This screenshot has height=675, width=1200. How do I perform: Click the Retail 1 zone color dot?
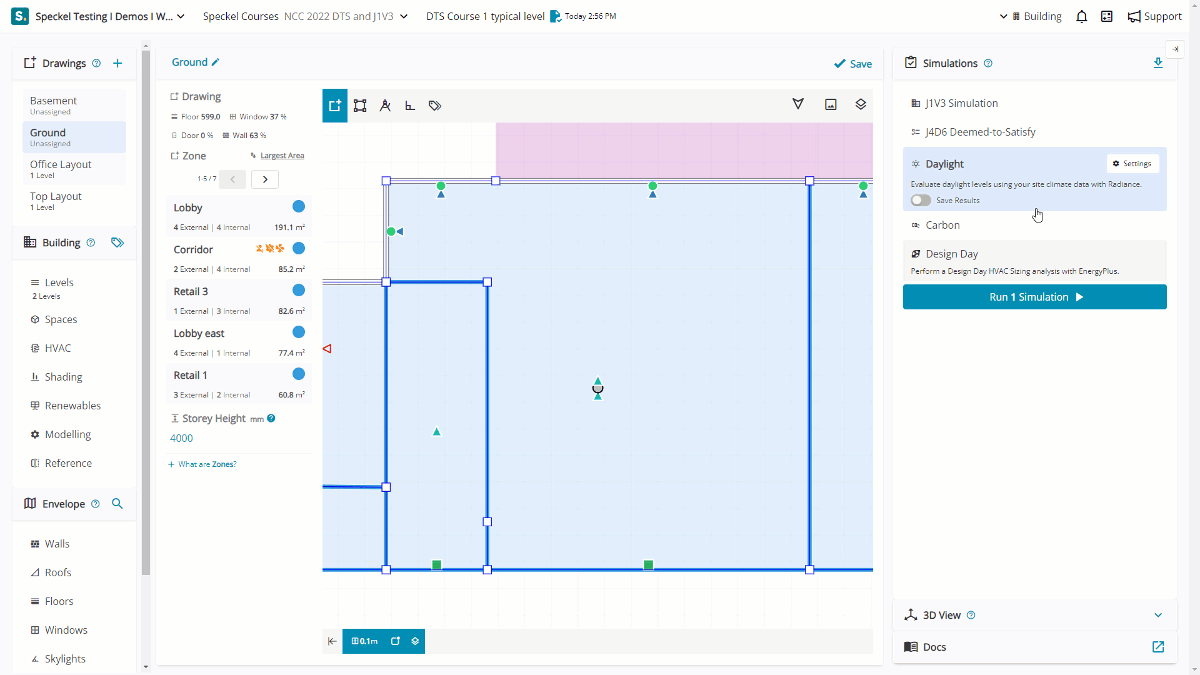[x=298, y=374]
